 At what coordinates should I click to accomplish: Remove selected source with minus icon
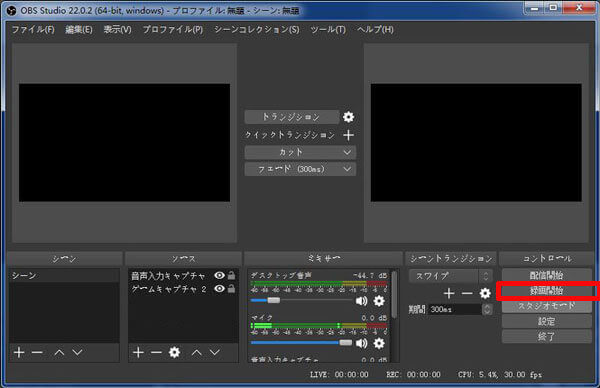coord(156,352)
